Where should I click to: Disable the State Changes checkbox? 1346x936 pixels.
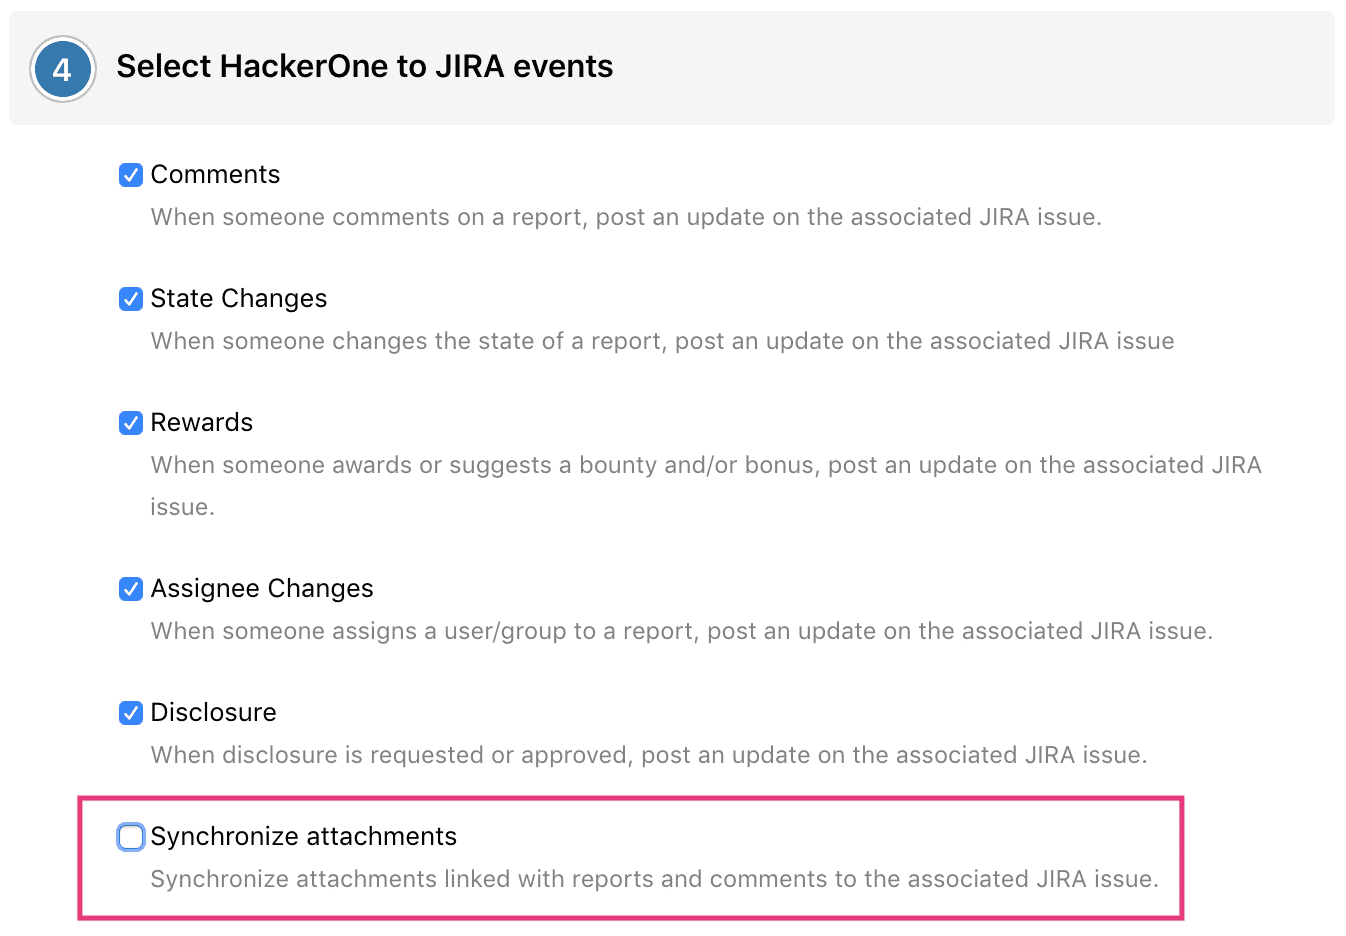[x=131, y=299]
